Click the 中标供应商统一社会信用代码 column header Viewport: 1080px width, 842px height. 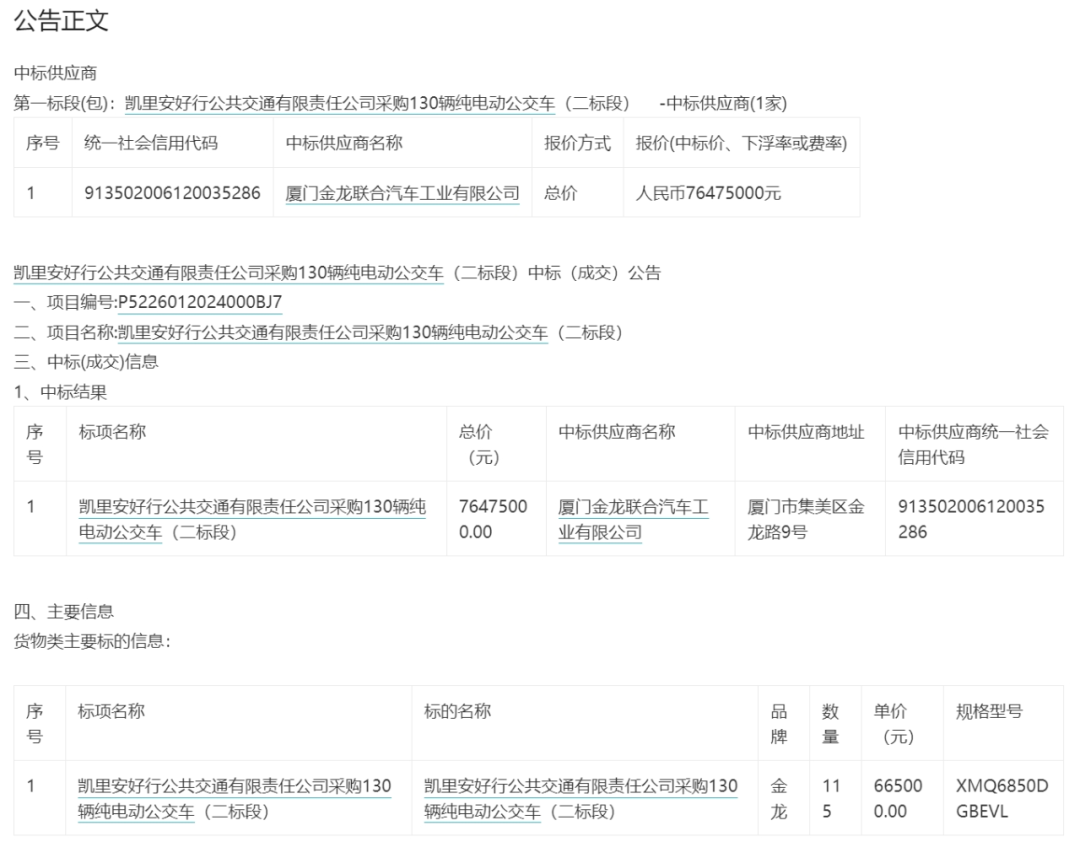[973, 444]
